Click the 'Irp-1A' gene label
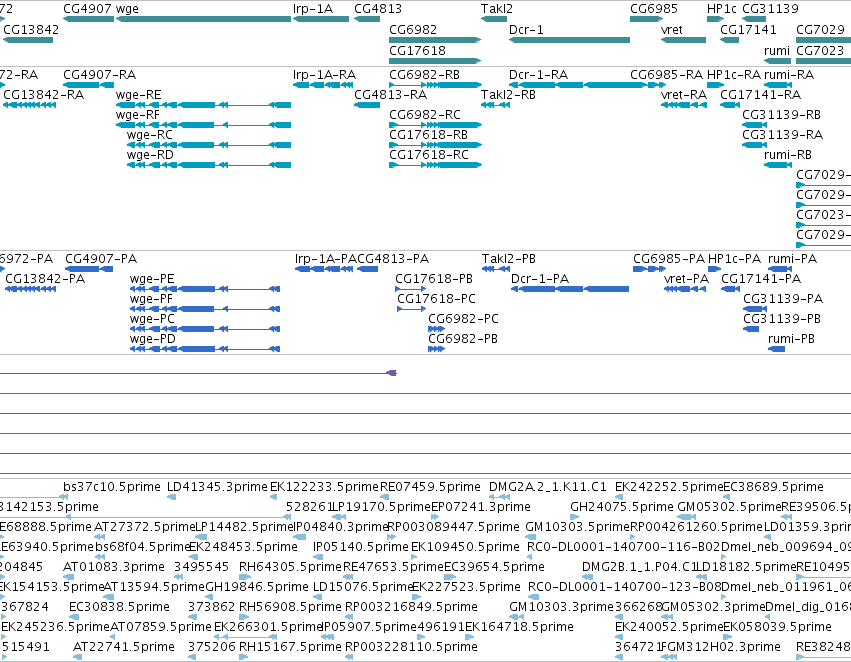 (x=313, y=9)
